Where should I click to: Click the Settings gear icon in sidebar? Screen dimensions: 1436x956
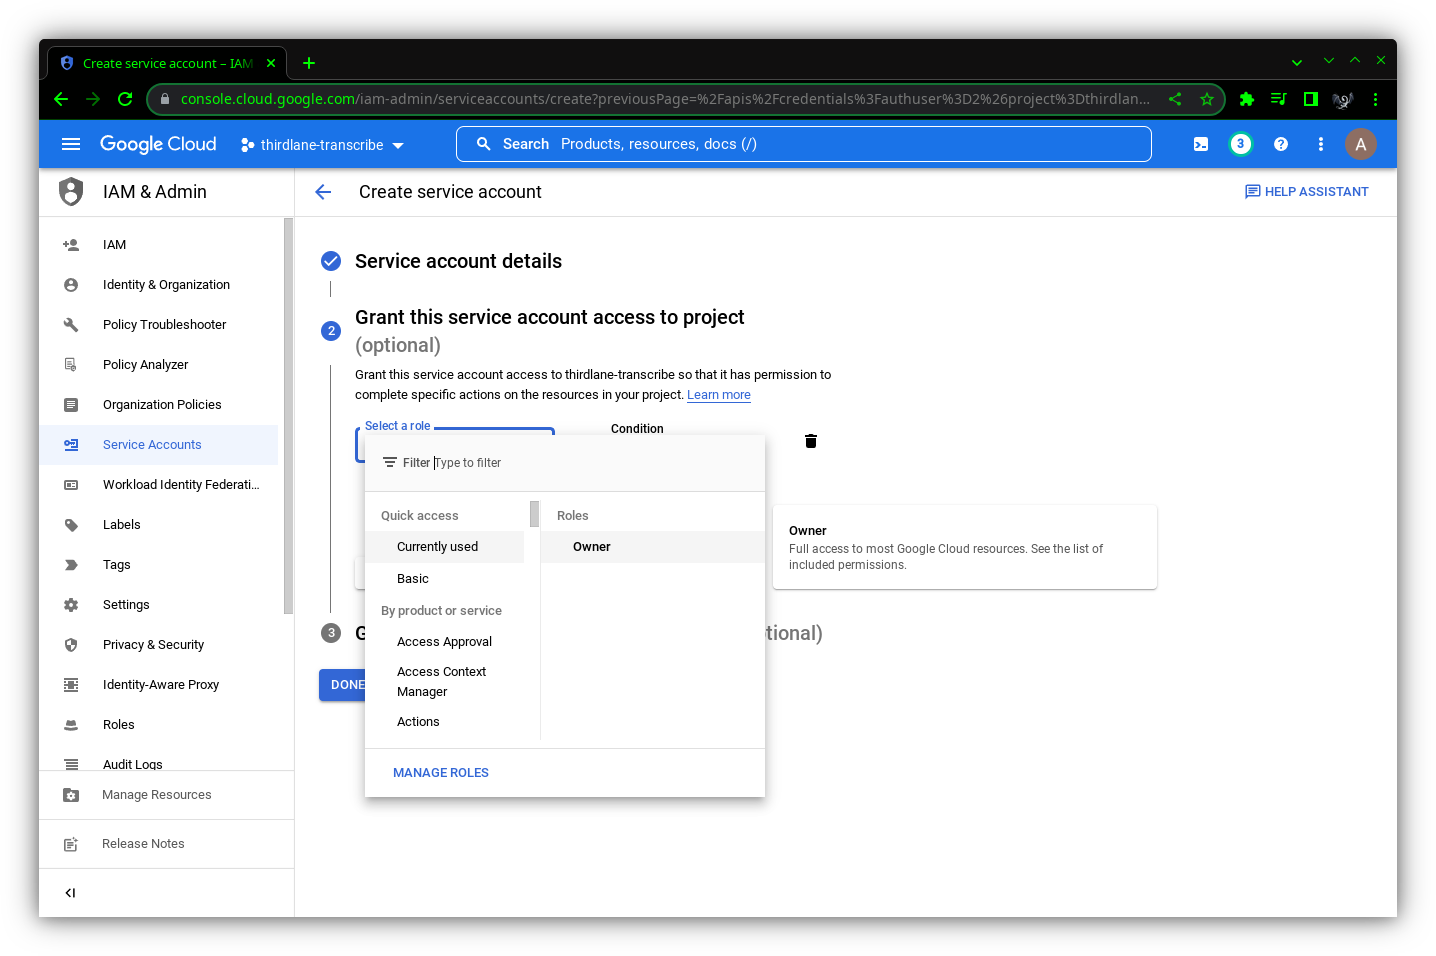tap(71, 605)
